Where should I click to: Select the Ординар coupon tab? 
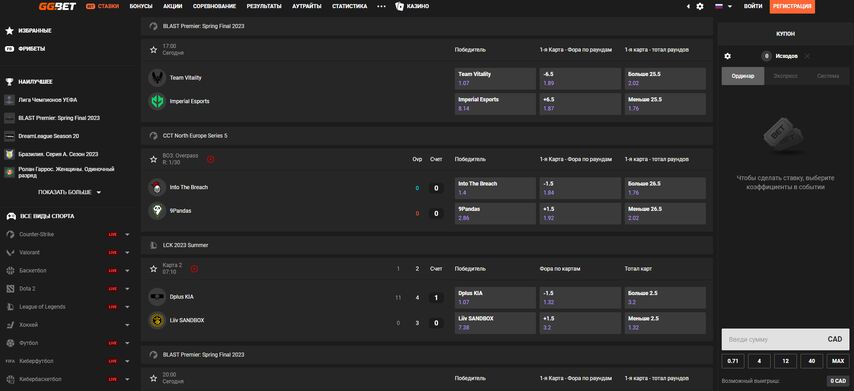point(743,76)
